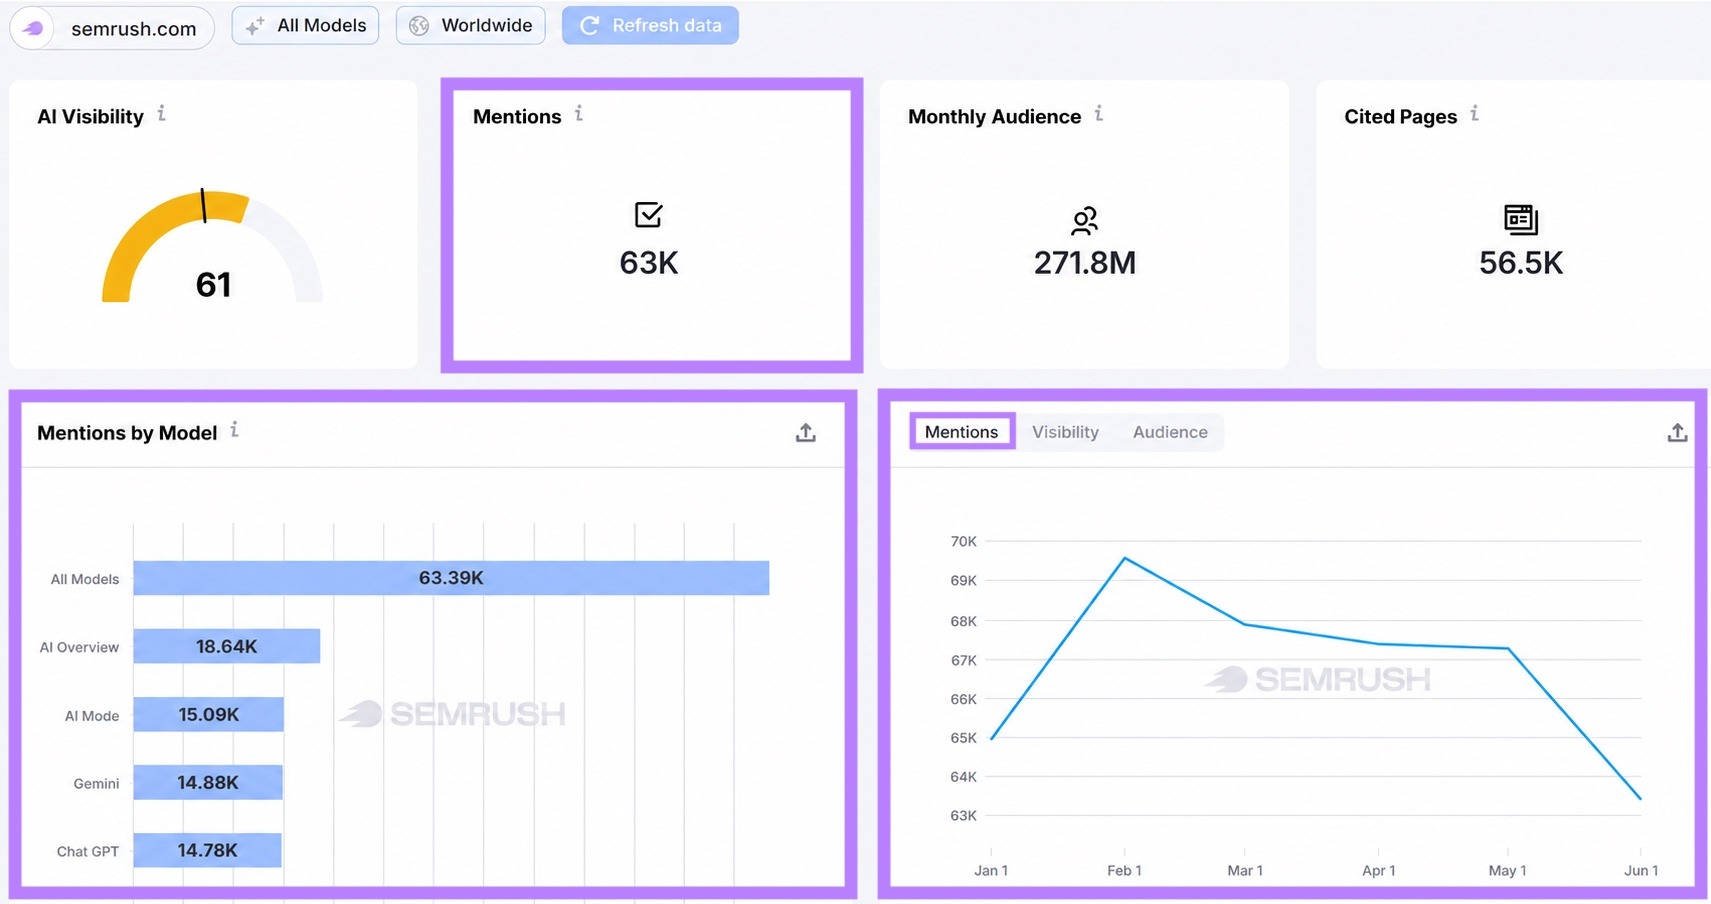The height and width of the screenshot is (904, 1711).
Task: Show info tooltip for AI Visibility
Action: [x=161, y=114]
